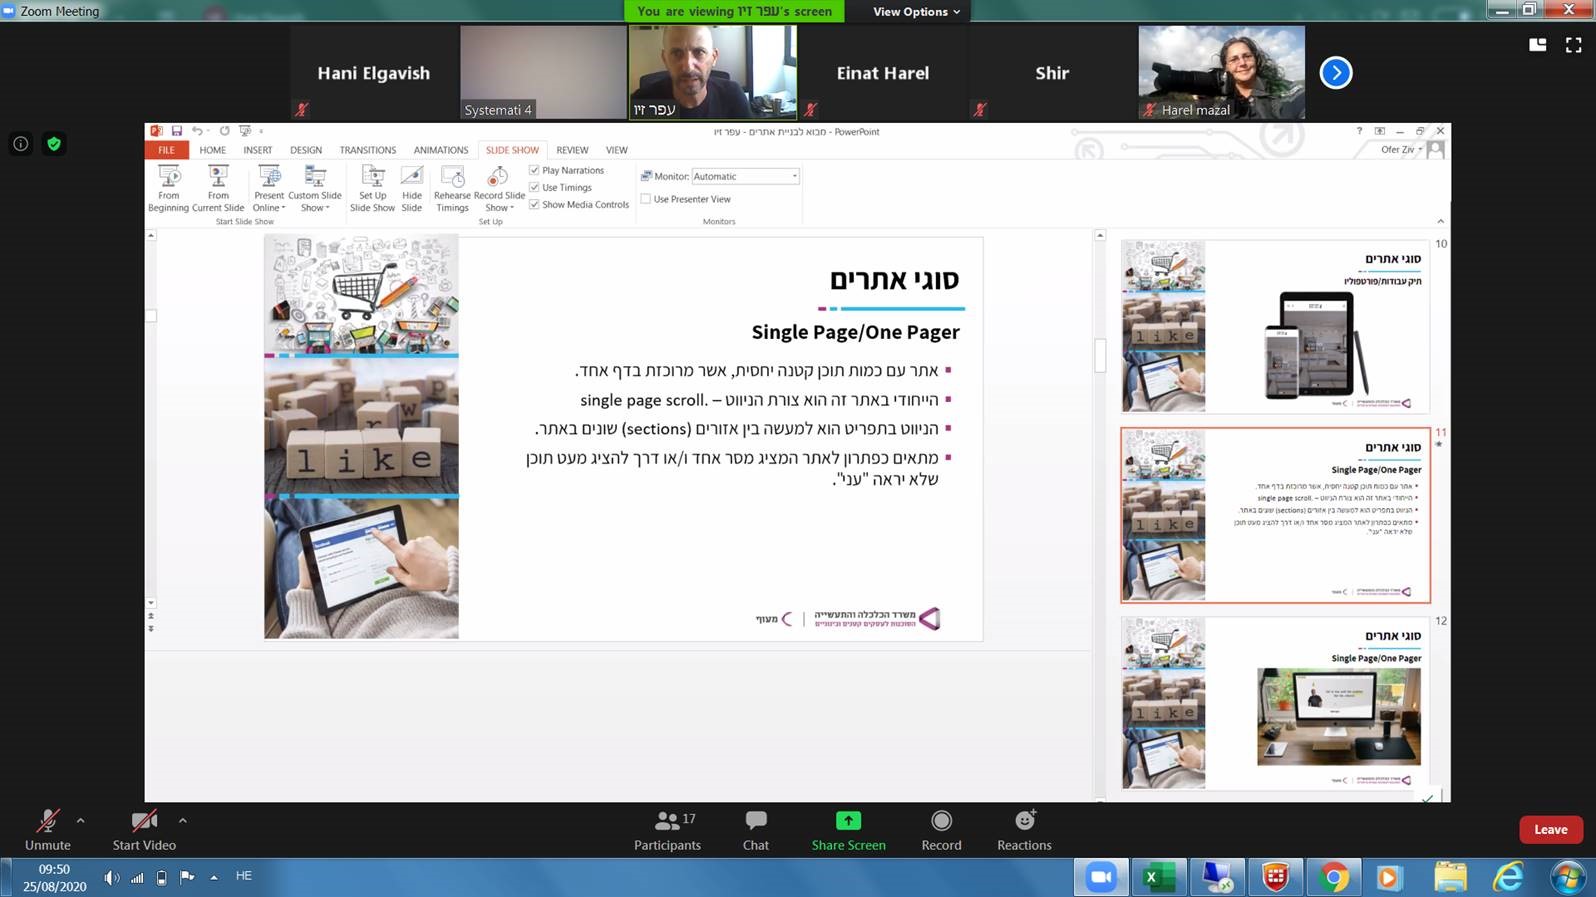The width and height of the screenshot is (1596, 897).
Task: Show next participants with blue arrow
Action: click(1335, 73)
